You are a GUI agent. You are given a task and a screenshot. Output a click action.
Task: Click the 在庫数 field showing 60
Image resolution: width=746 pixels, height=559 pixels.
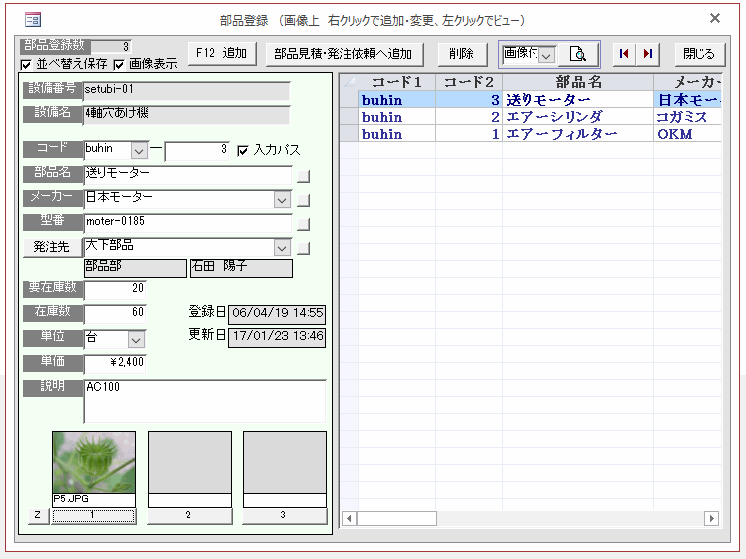(115, 314)
